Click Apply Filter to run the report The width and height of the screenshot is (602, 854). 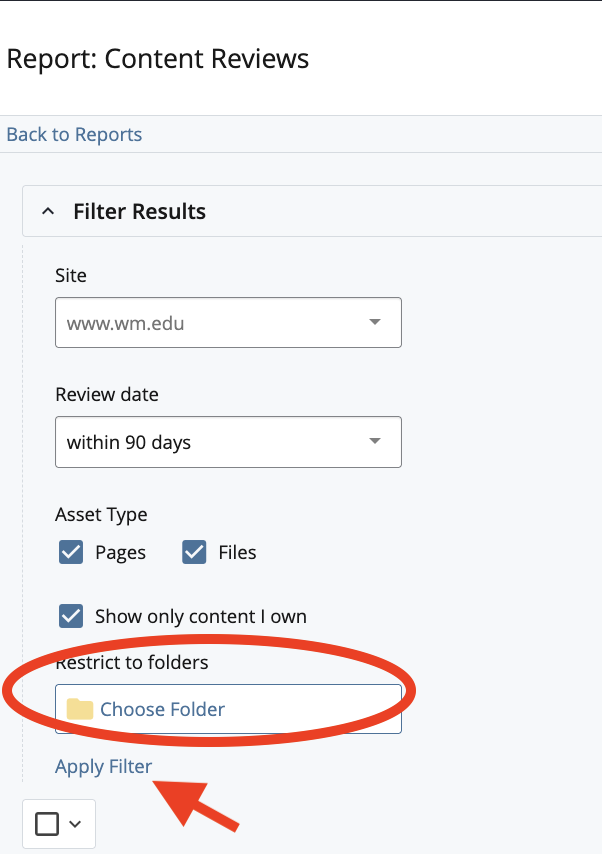tap(103, 766)
